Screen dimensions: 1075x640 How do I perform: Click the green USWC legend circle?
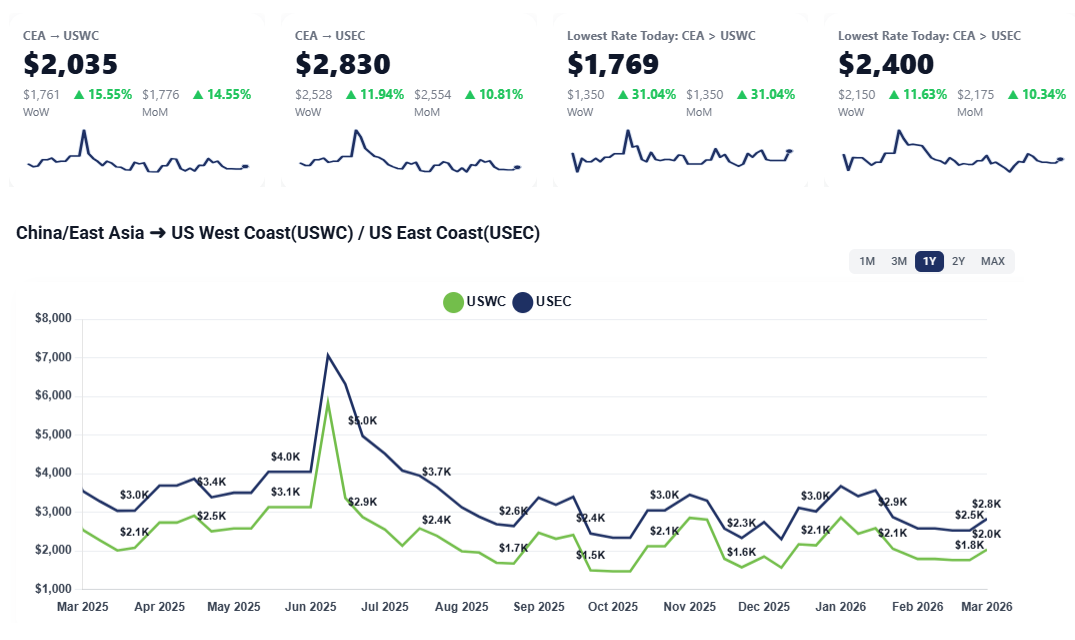[454, 302]
